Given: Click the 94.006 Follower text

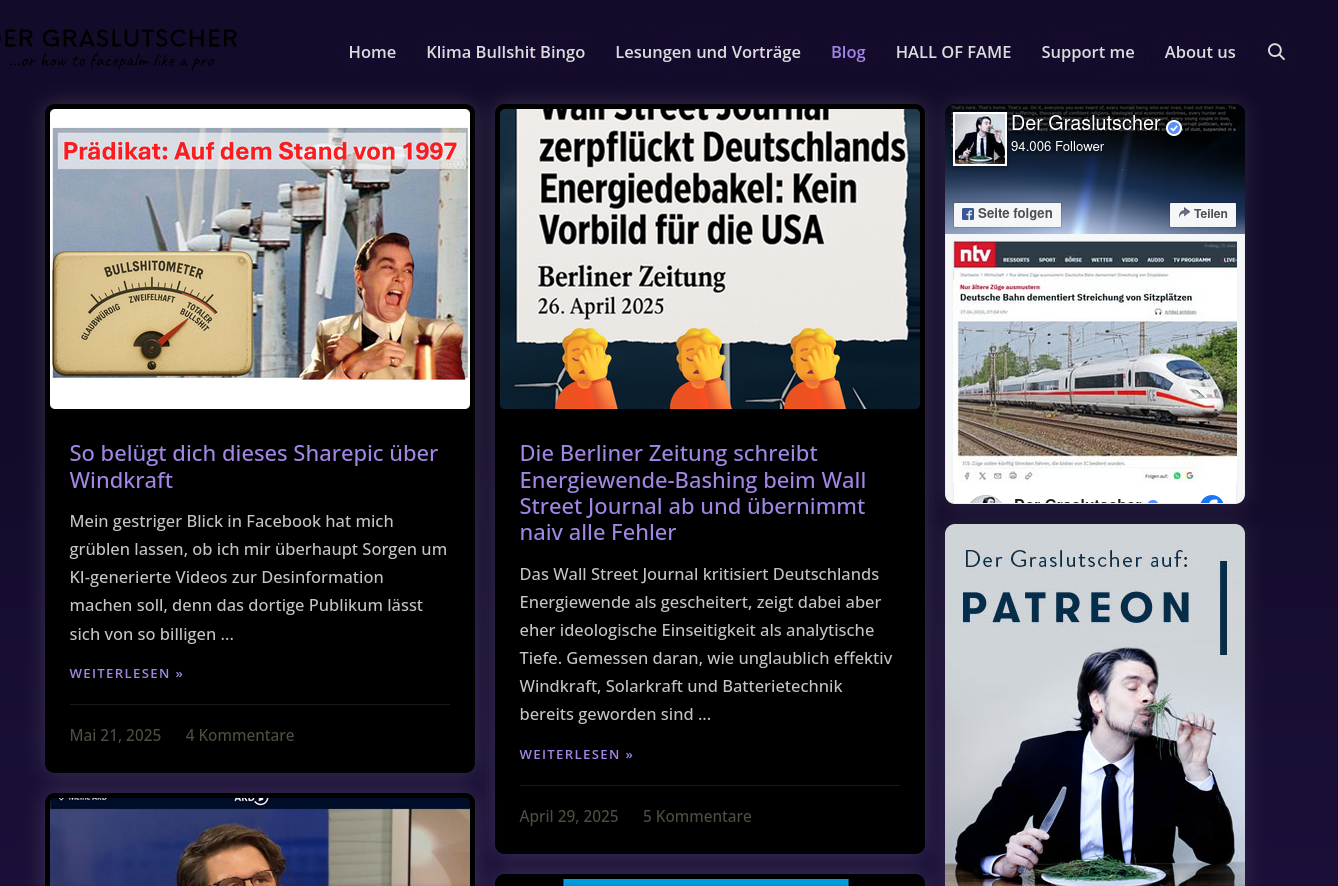Looking at the screenshot, I should [x=1057, y=147].
